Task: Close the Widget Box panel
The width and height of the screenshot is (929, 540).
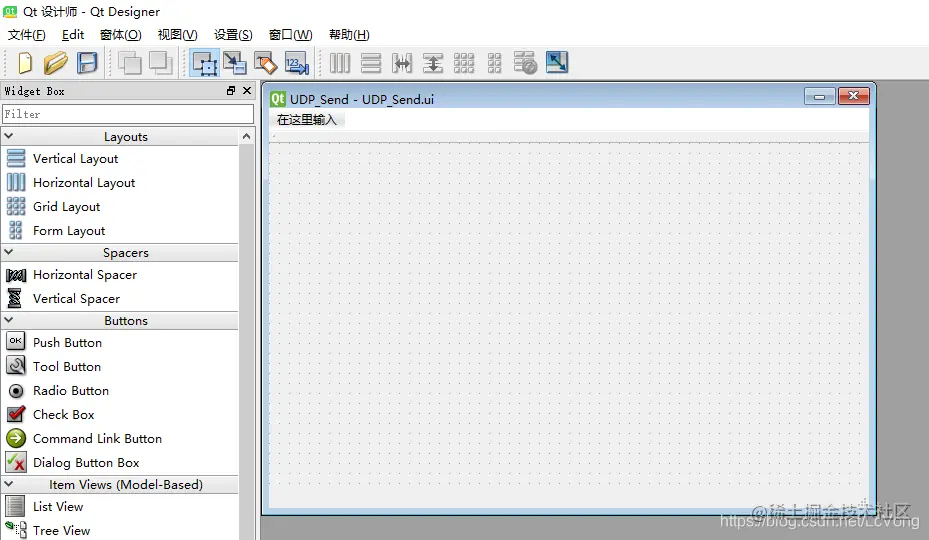Action: click(247, 91)
